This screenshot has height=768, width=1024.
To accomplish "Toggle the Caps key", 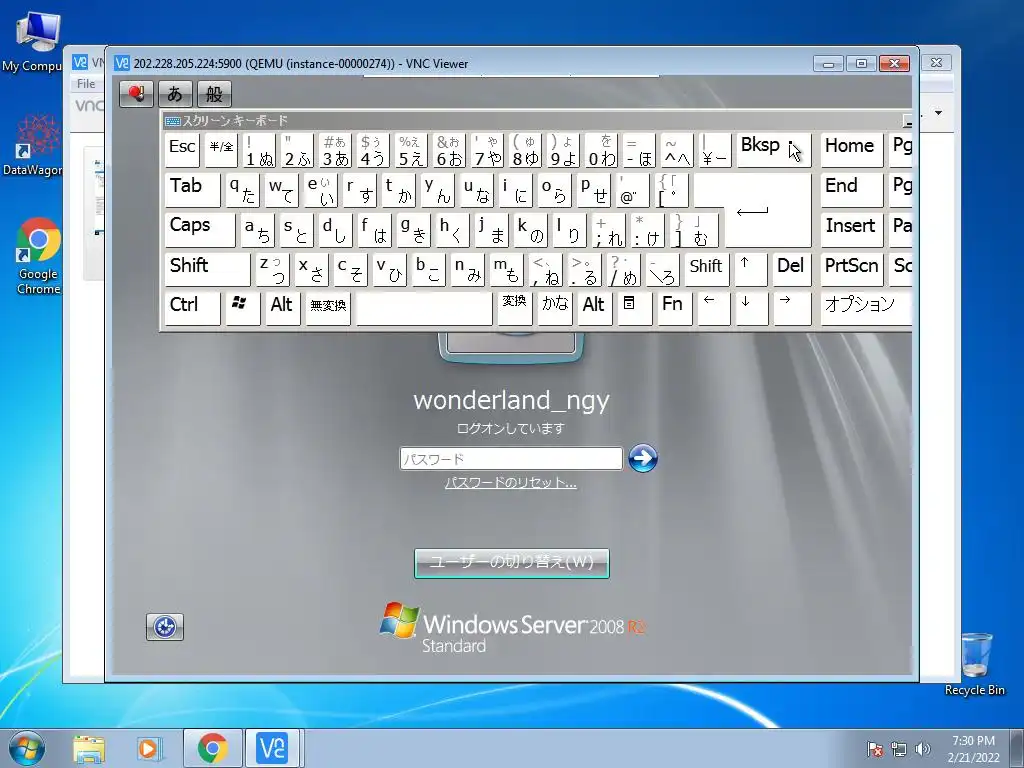I will pos(200,229).
